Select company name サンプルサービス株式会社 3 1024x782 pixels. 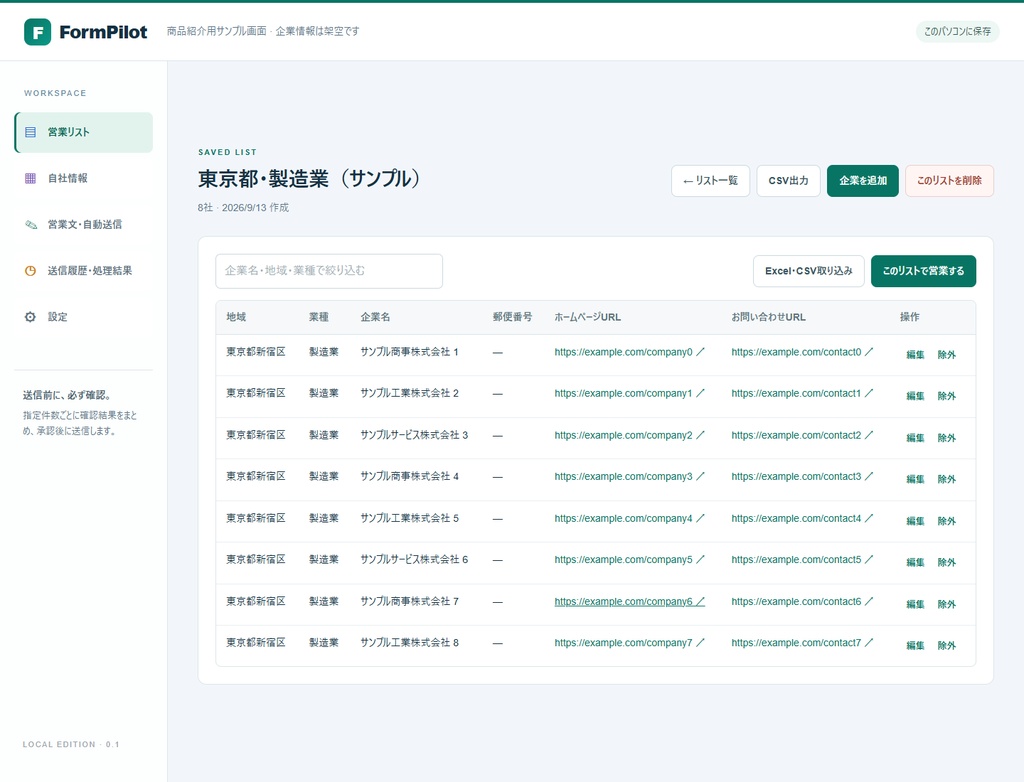pos(414,435)
